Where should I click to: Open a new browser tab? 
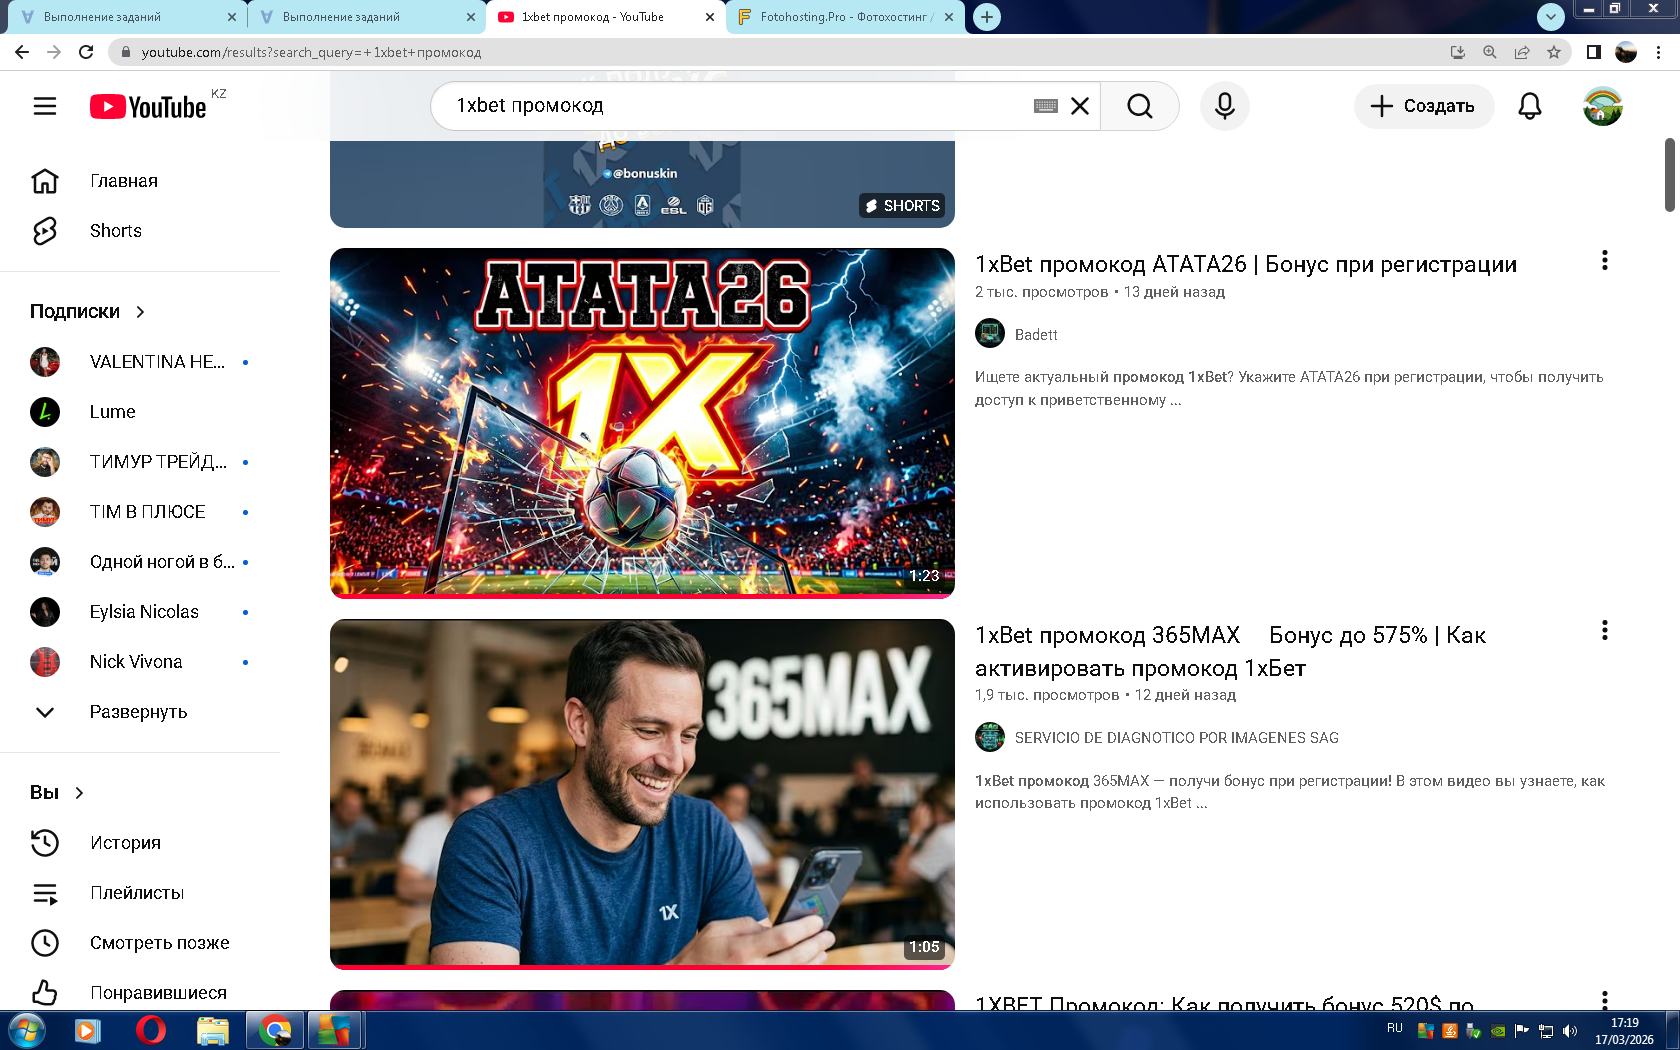[x=987, y=17]
